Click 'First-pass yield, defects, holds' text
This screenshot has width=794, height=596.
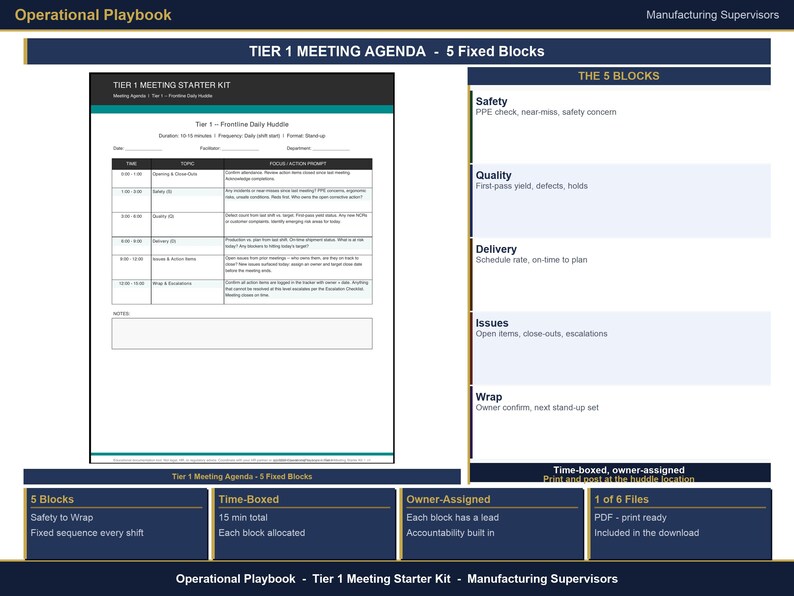pos(532,186)
